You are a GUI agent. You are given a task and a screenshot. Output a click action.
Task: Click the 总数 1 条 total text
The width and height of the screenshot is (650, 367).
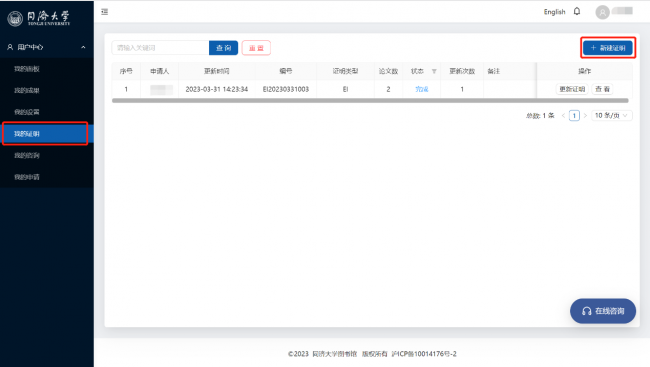click(x=540, y=116)
